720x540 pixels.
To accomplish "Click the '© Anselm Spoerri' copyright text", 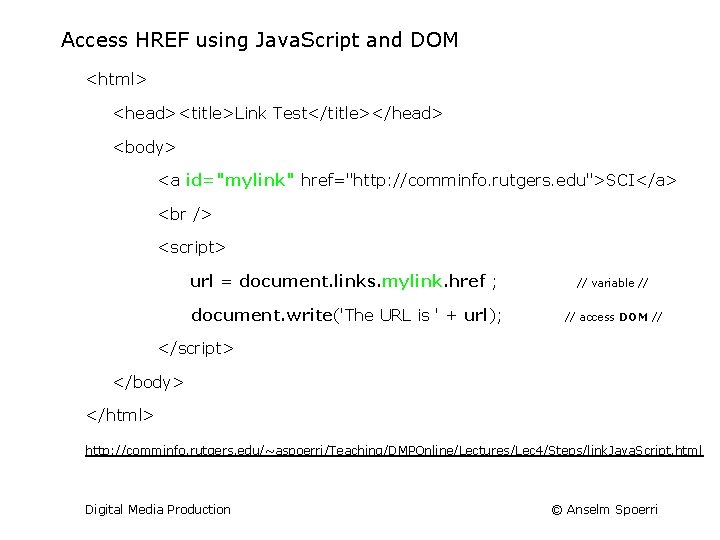I will [604, 510].
